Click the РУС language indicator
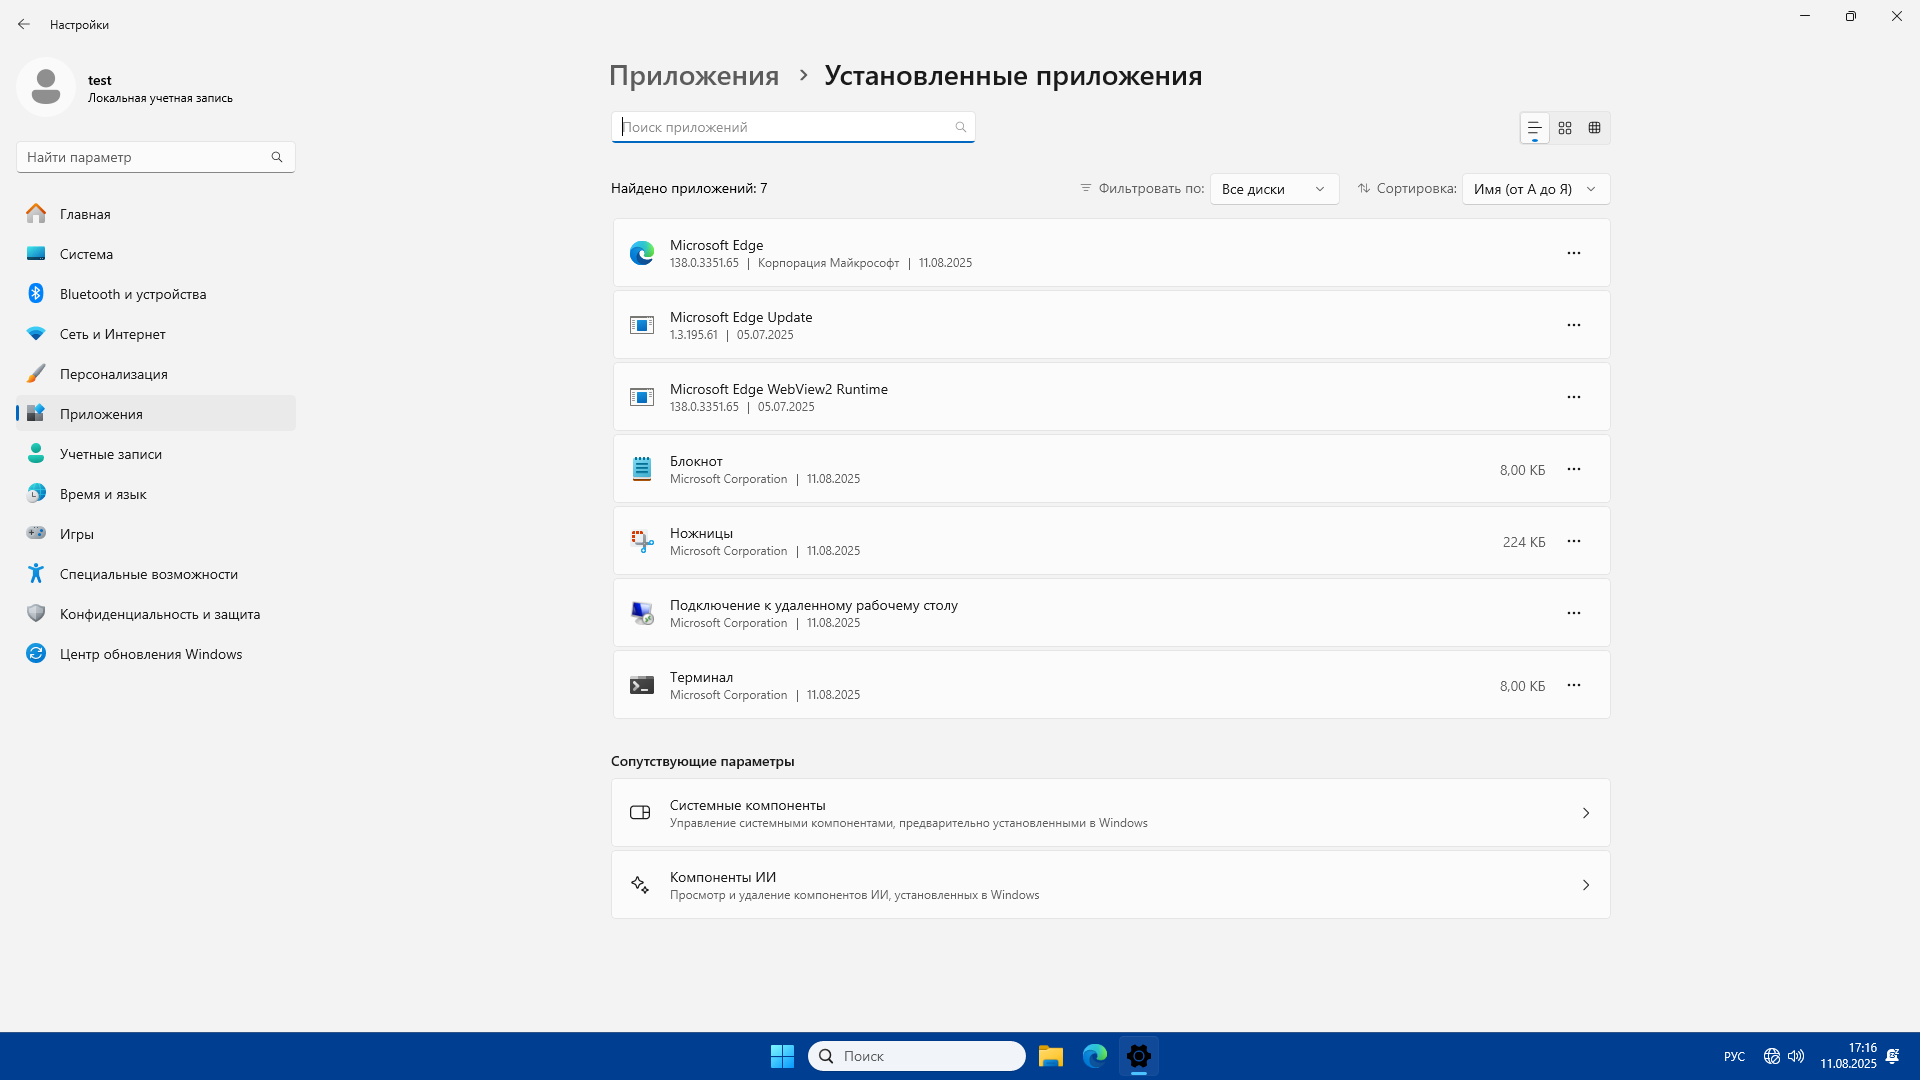Viewport: 1920px width, 1080px height. [1735, 1056]
